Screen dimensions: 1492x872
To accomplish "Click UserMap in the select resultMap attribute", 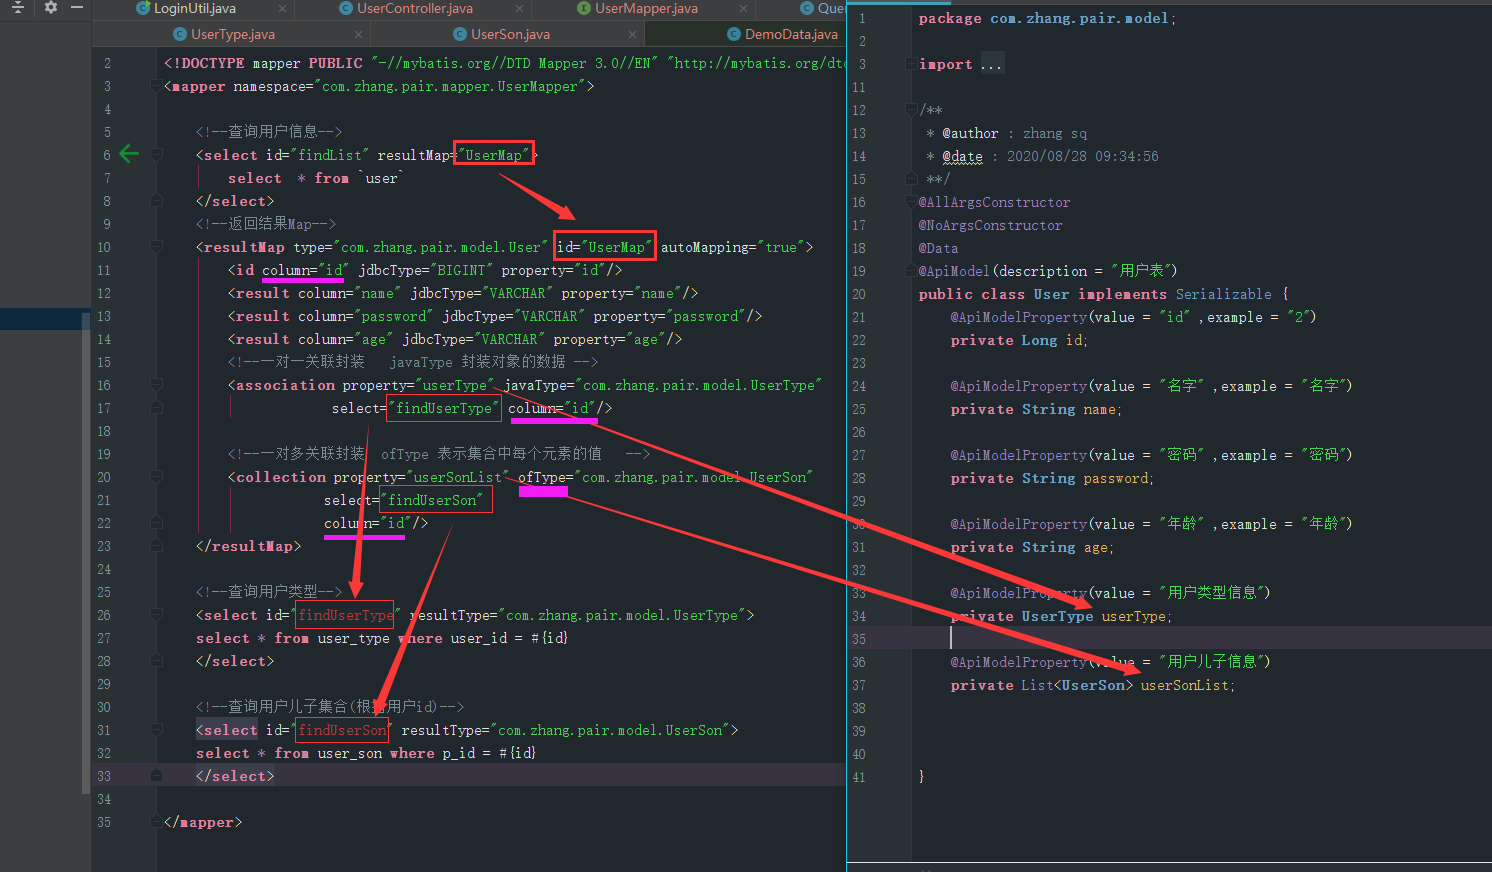I will (493, 155).
